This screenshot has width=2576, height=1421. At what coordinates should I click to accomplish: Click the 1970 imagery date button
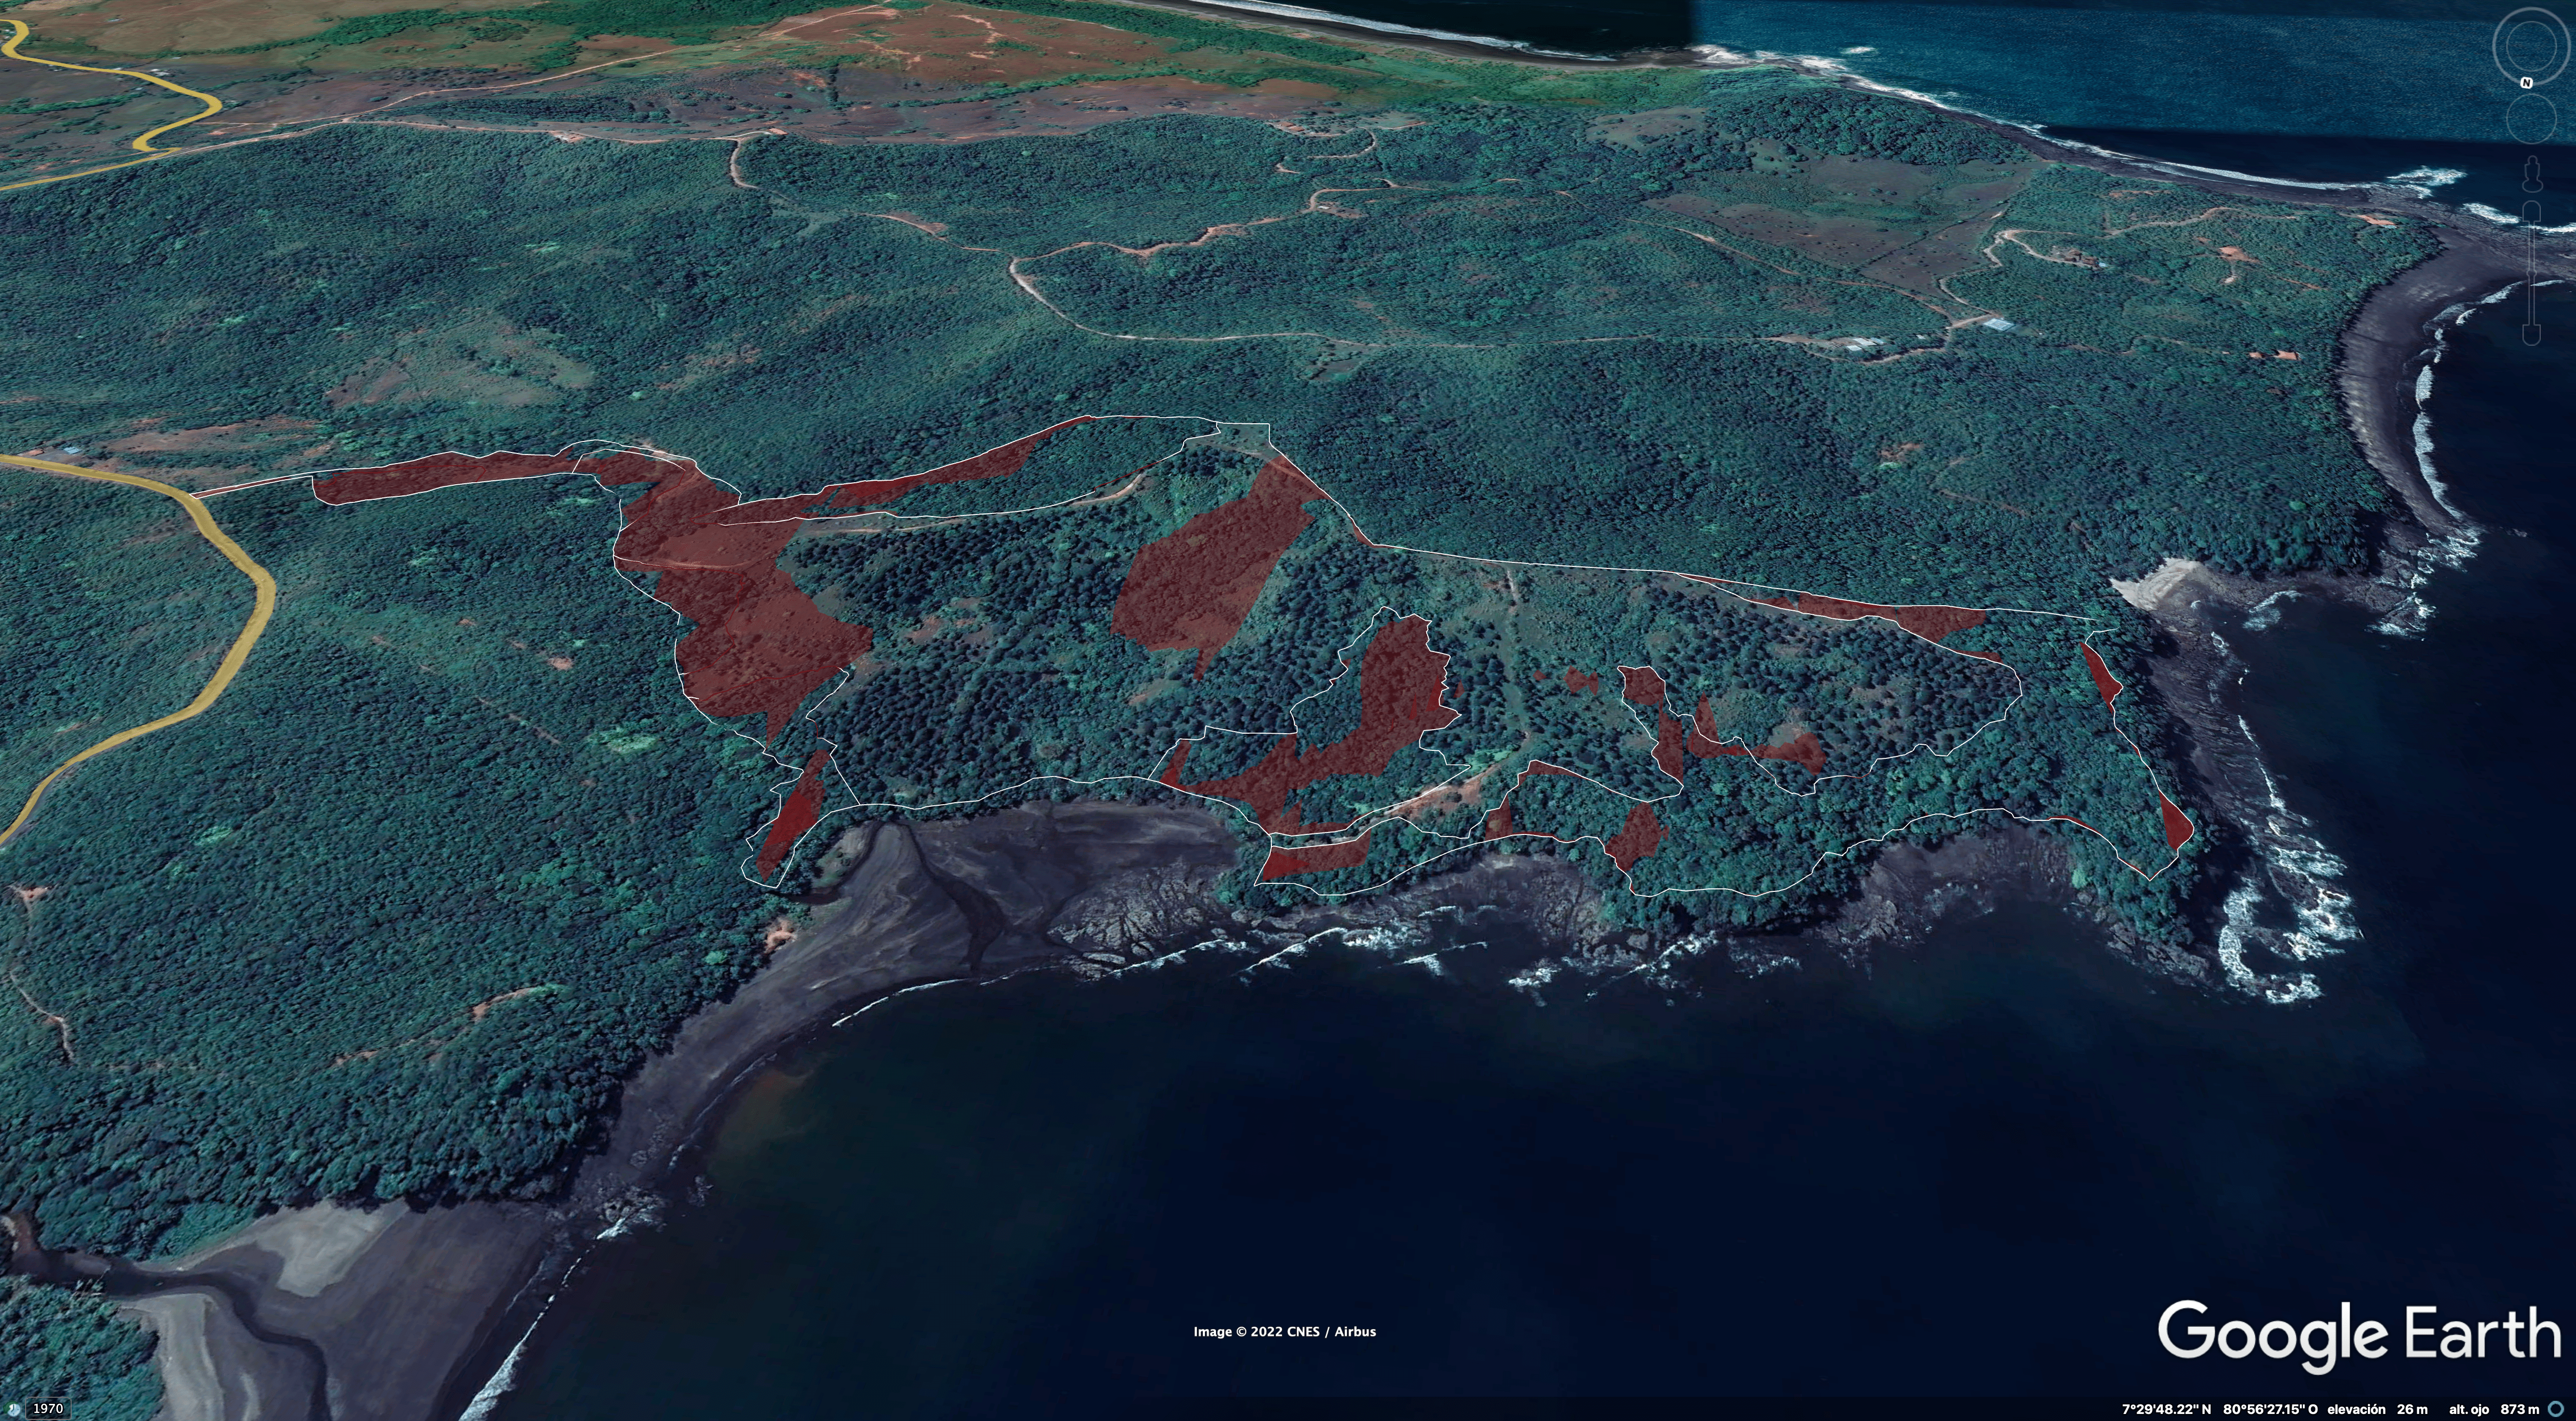click(47, 1409)
